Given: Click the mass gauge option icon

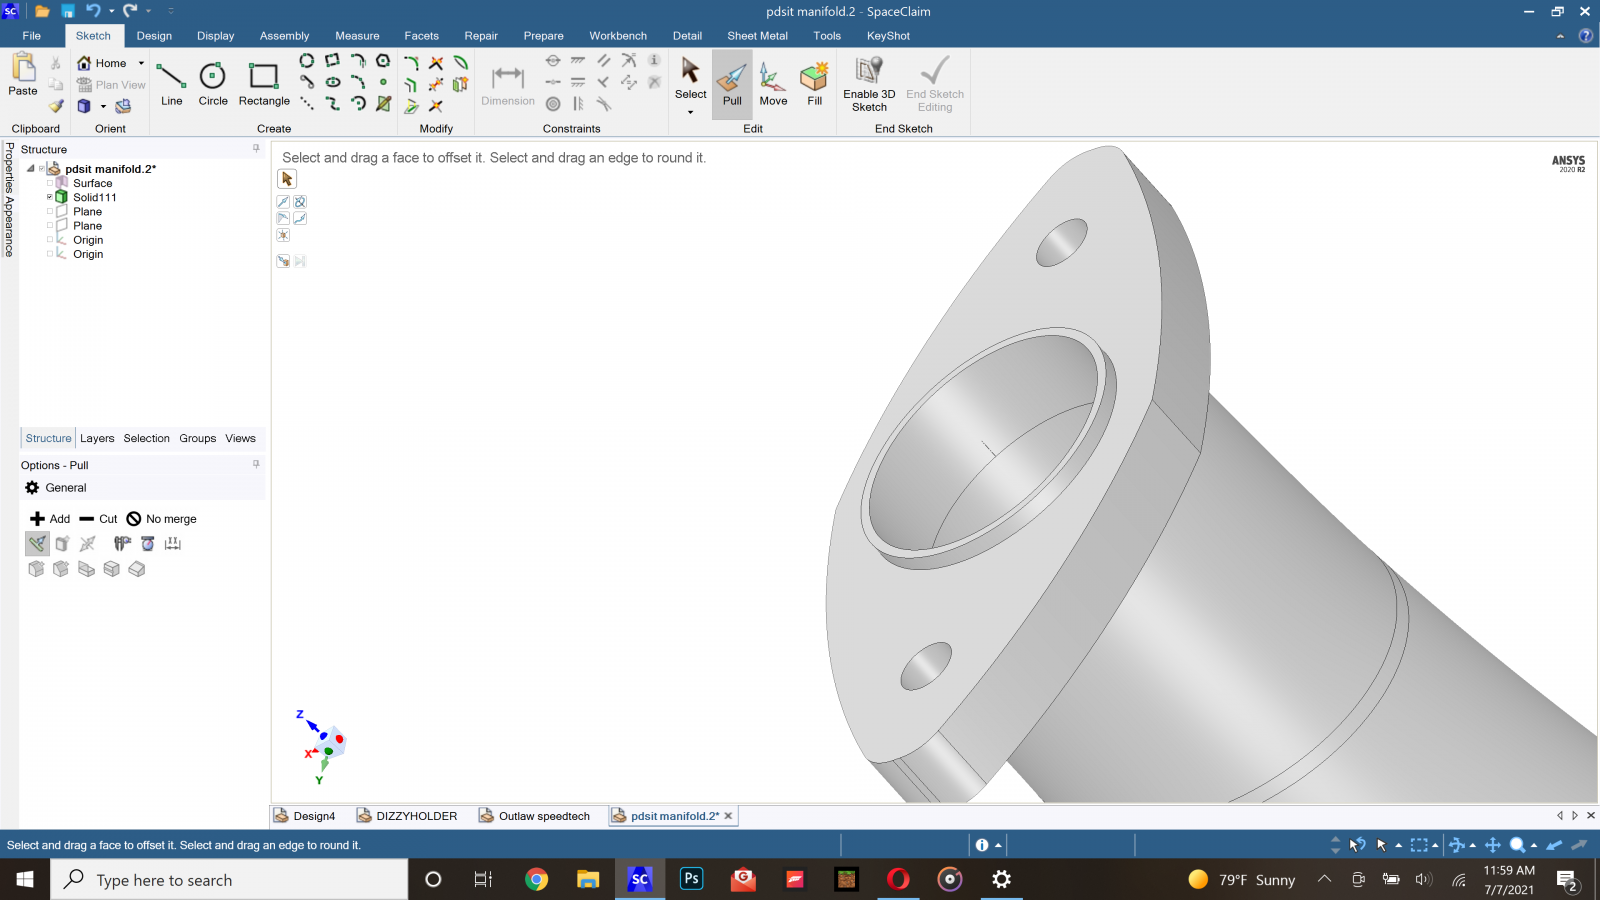Looking at the screenshot, I should (x=147, y=543).
